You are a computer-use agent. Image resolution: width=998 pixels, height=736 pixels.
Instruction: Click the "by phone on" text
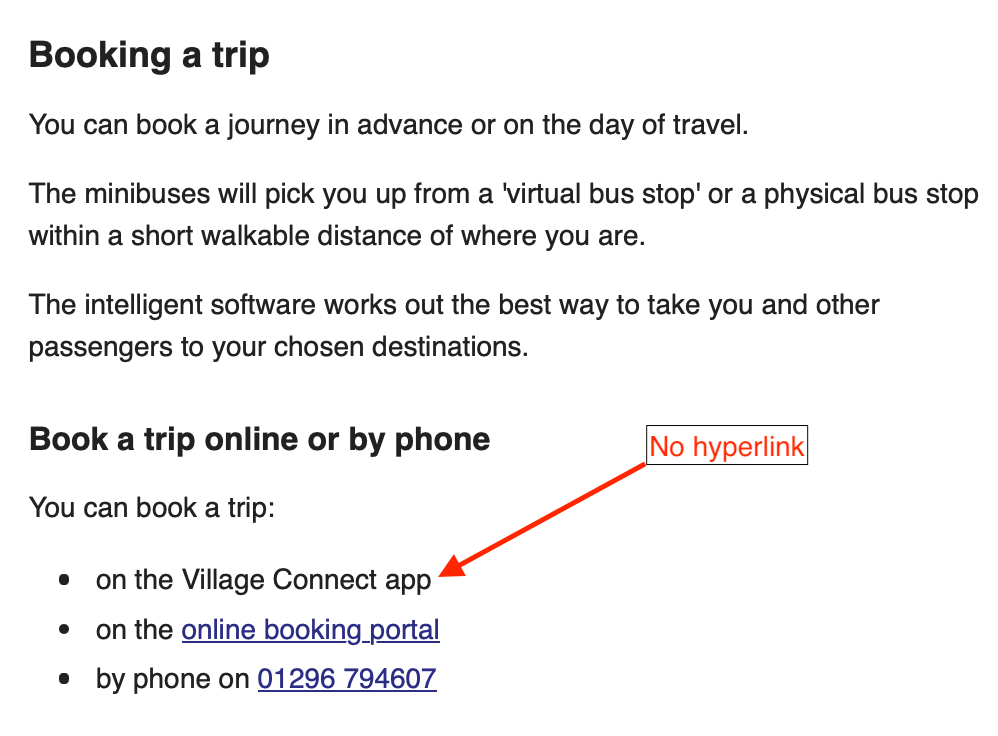pos(172,680)
